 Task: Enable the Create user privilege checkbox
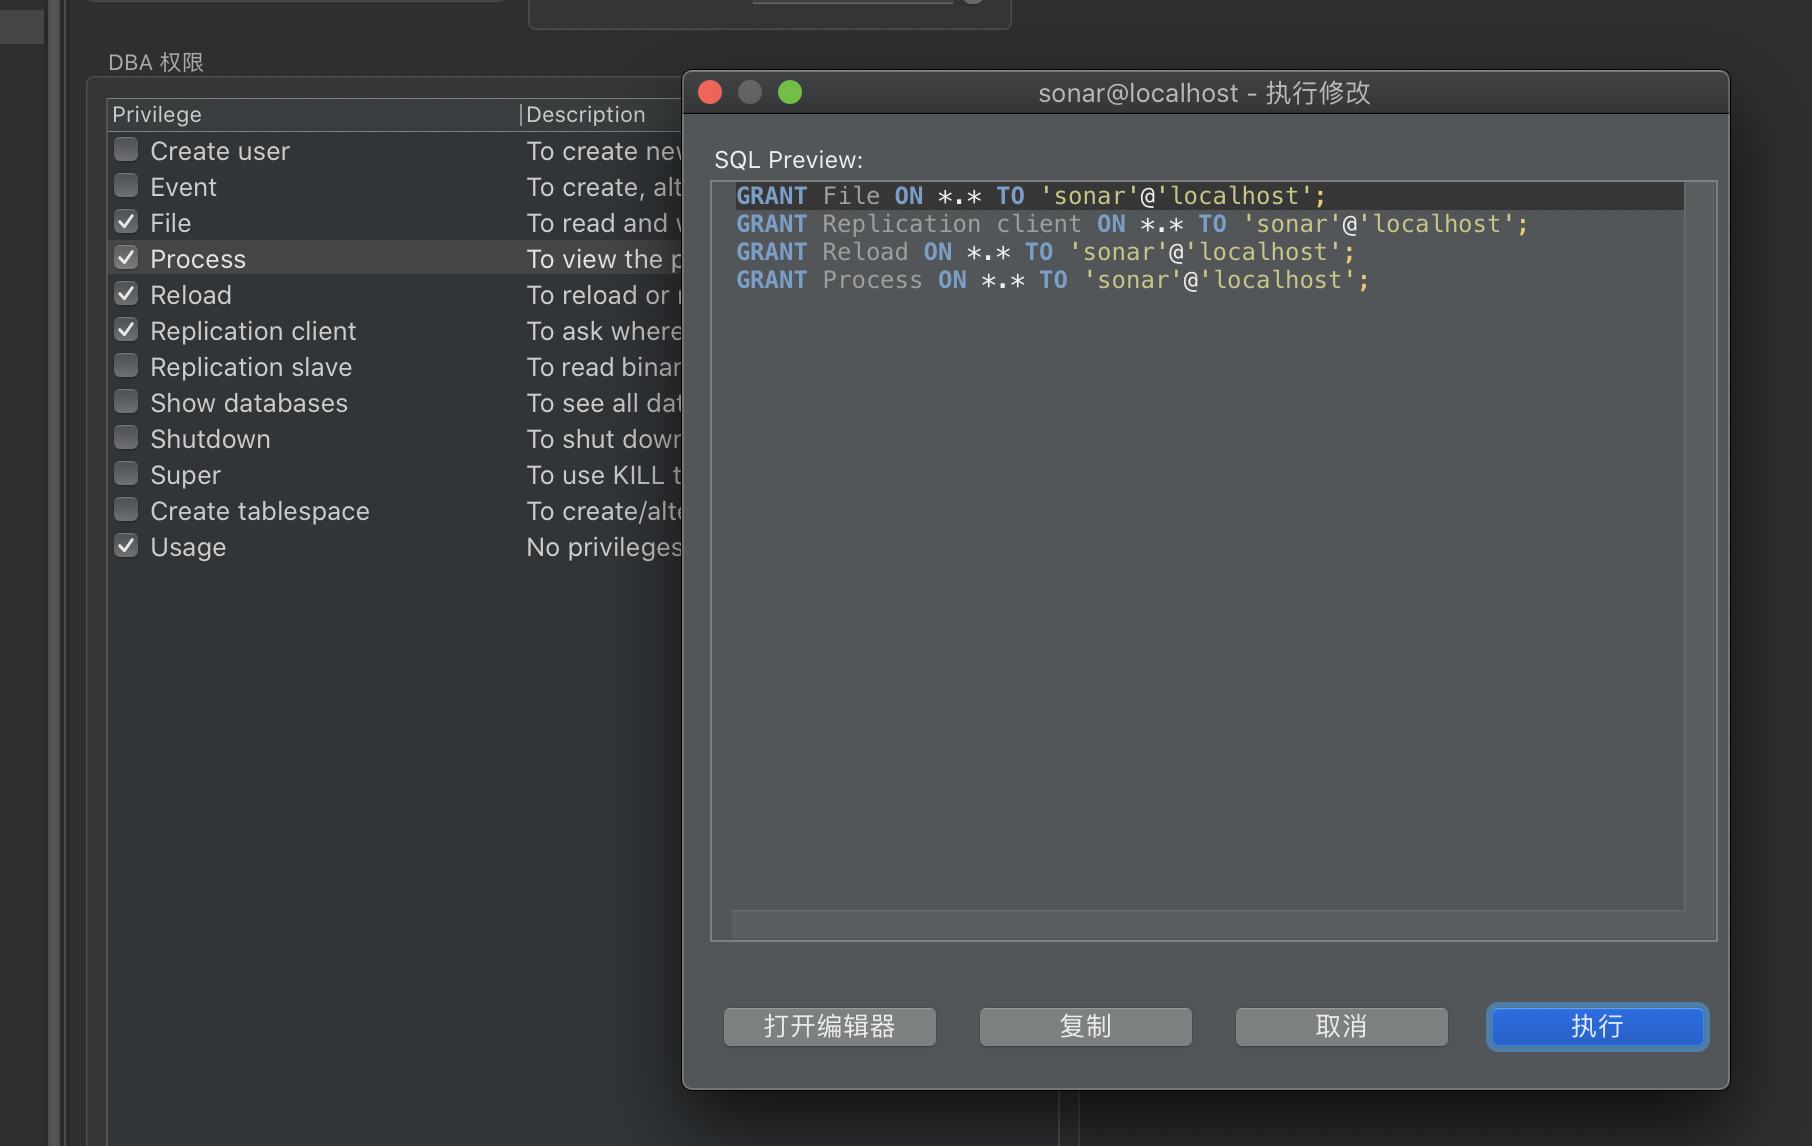126,148
